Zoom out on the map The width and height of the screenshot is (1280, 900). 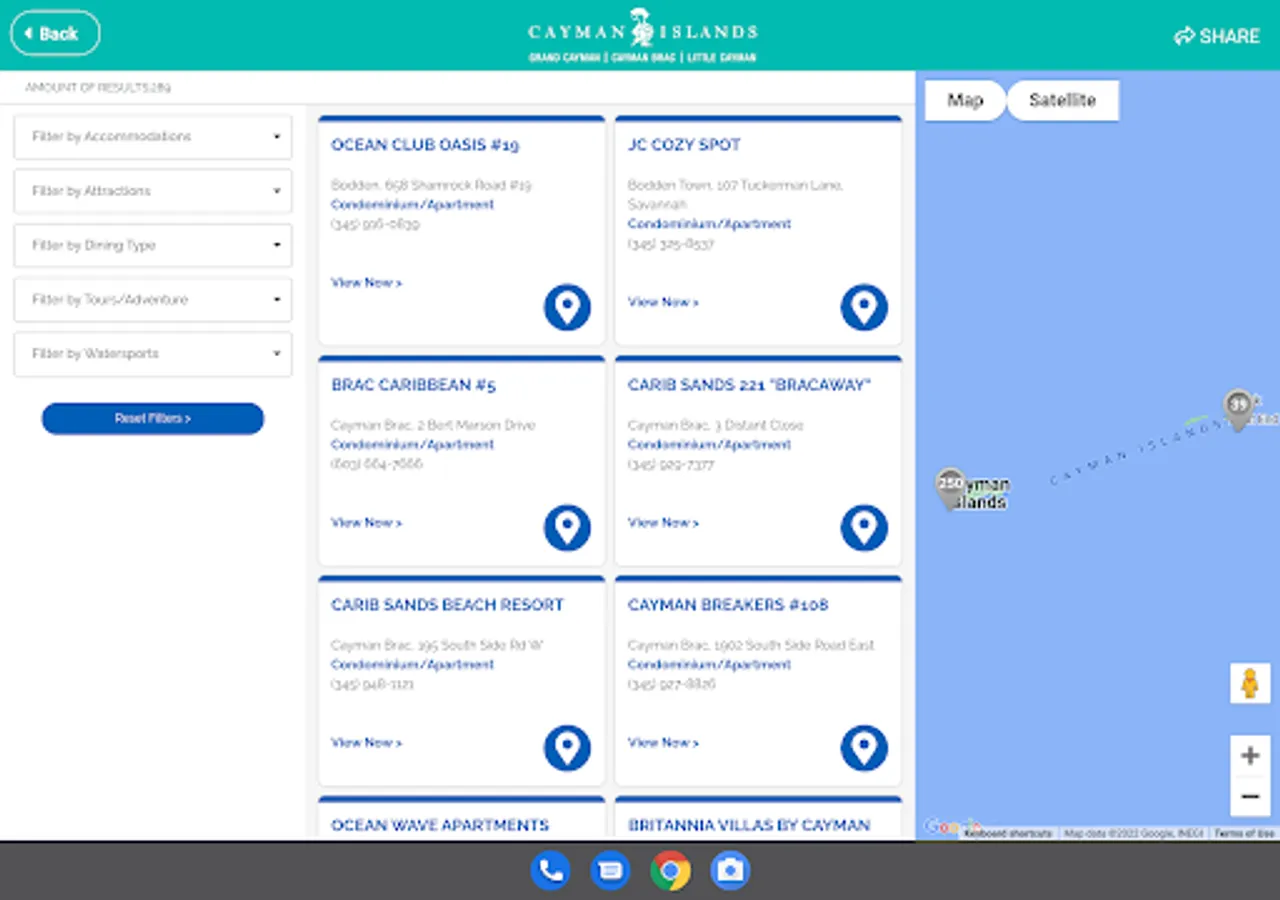(x=1250, y=797)
